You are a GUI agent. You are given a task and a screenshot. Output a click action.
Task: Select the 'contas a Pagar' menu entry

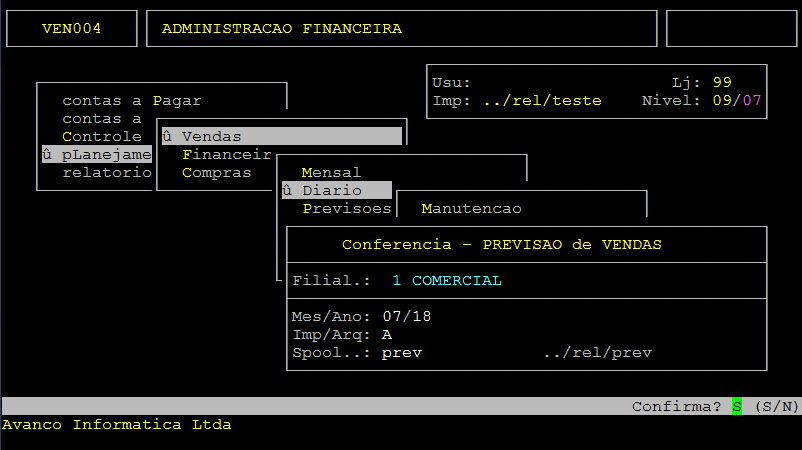coord(131,100)
